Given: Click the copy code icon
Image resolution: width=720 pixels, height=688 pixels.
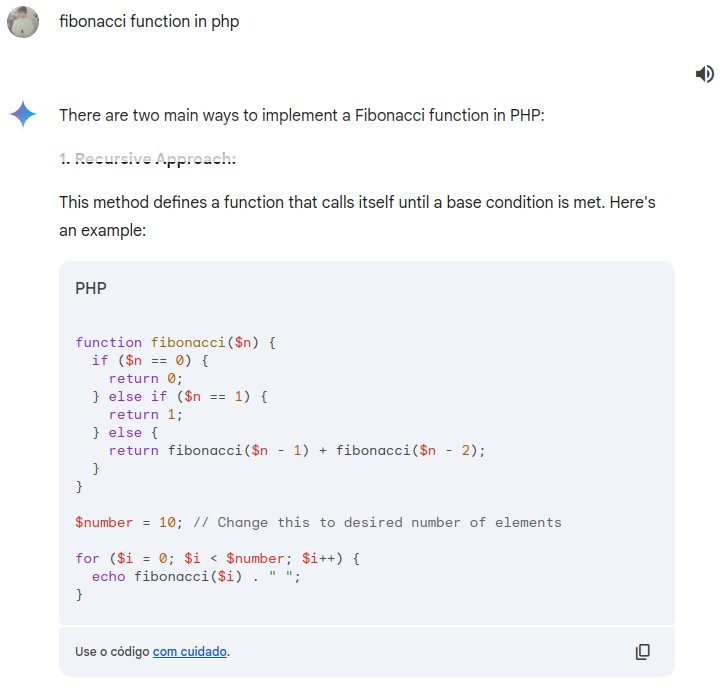Looking at the screenshot, I should [642, 651].
